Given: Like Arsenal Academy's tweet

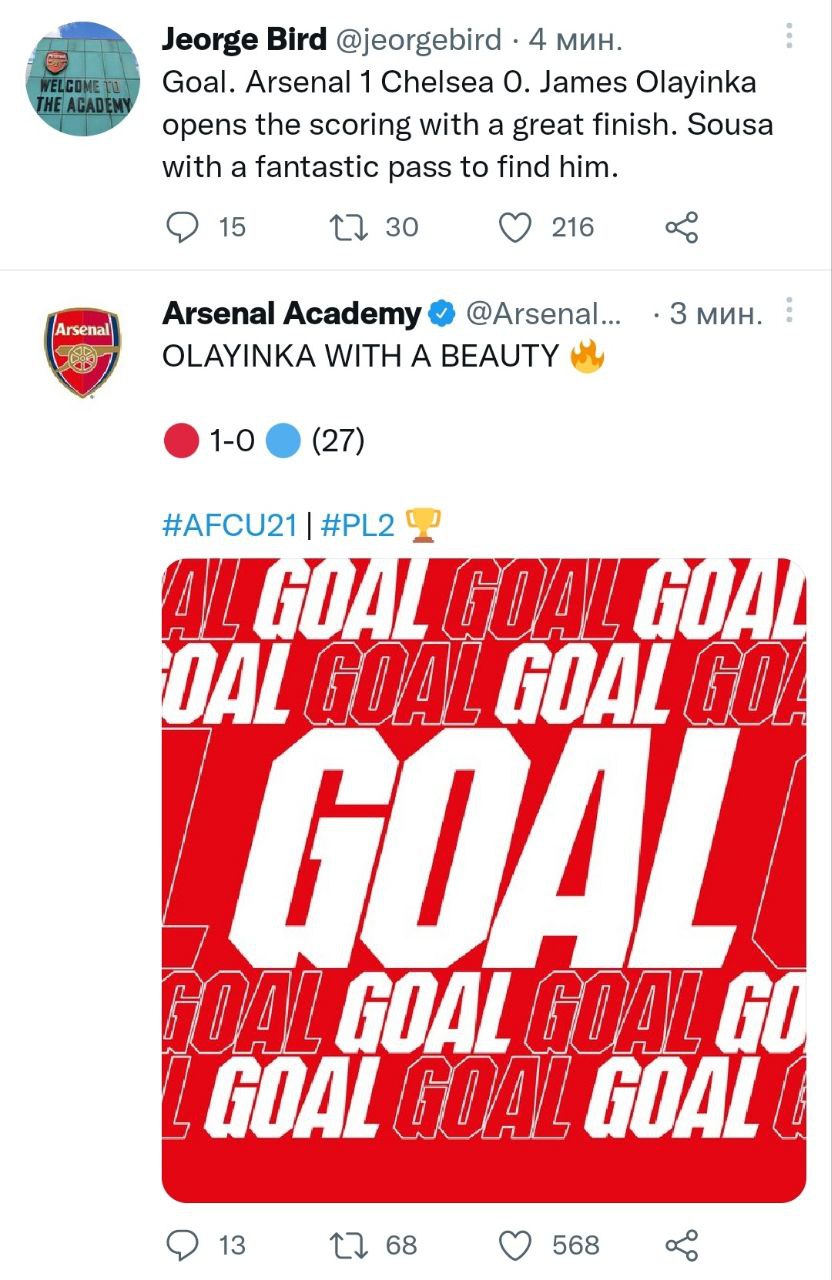Looking at the screenshot, I should click(x=514, y=1245).
